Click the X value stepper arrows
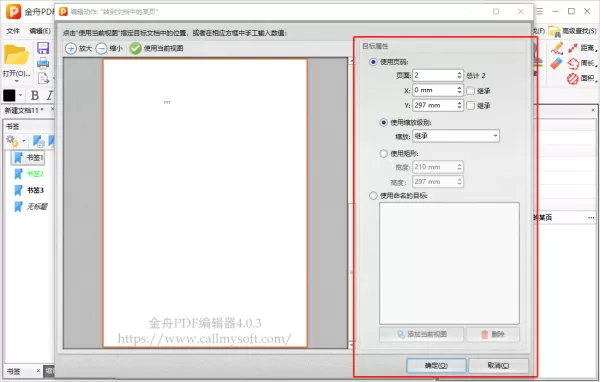600x382 pixels. (x=460, y=90)
